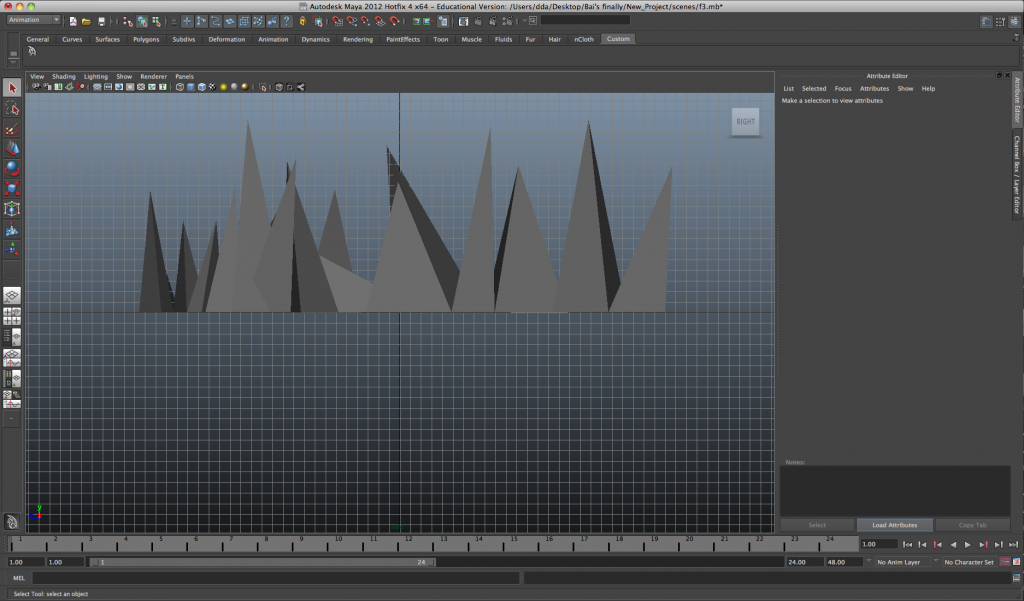This screenshot has height=601, width=1024.
Task: Select the arrow Select tool
Action: tap(12, 88)
